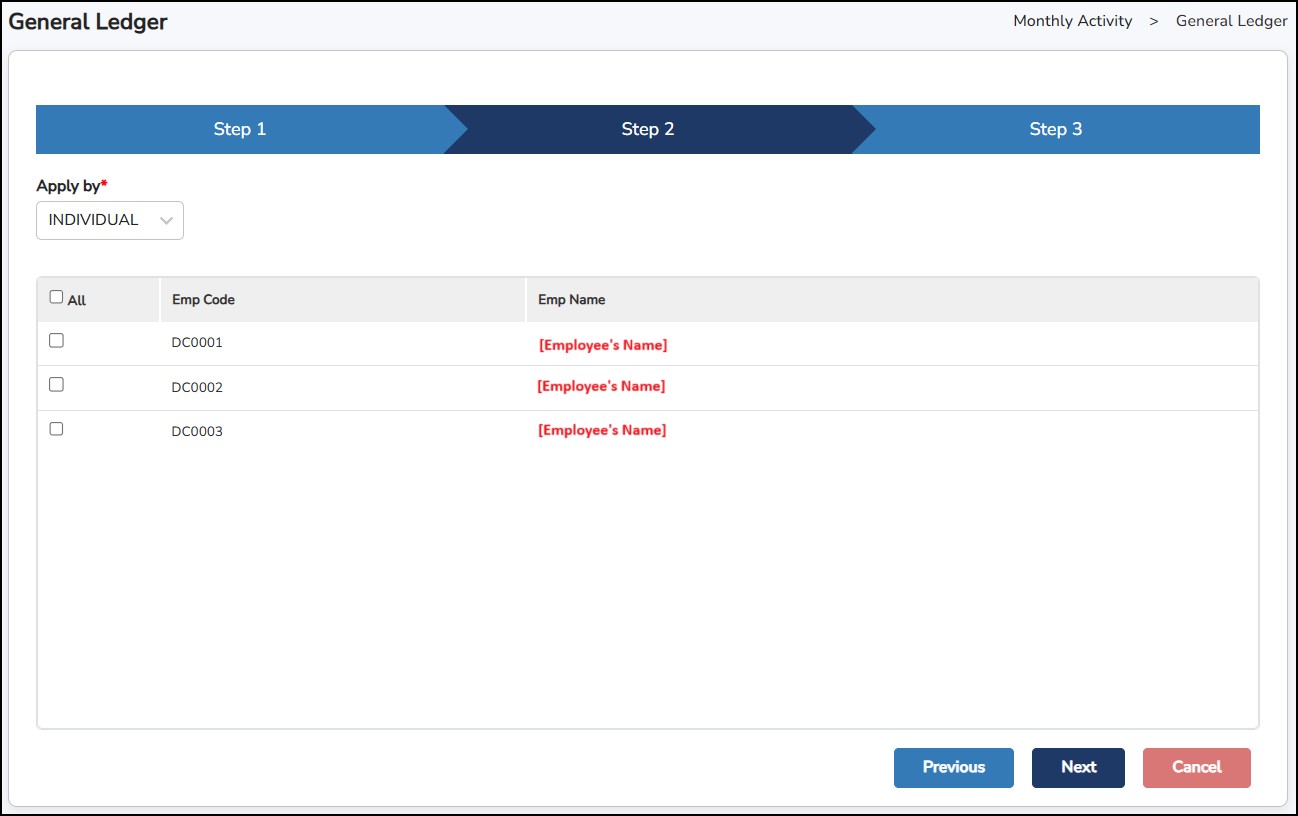This screenshot has height=816, width=1298.
Task: Jump to the Step 3 tab
Action: (1056, 129)
